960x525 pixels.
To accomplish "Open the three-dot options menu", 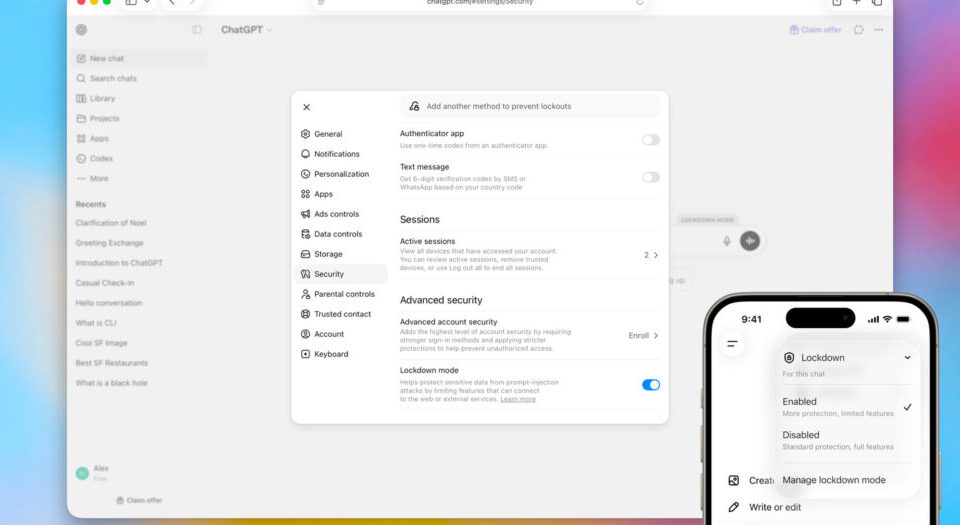I will click(x=879, y=29).
